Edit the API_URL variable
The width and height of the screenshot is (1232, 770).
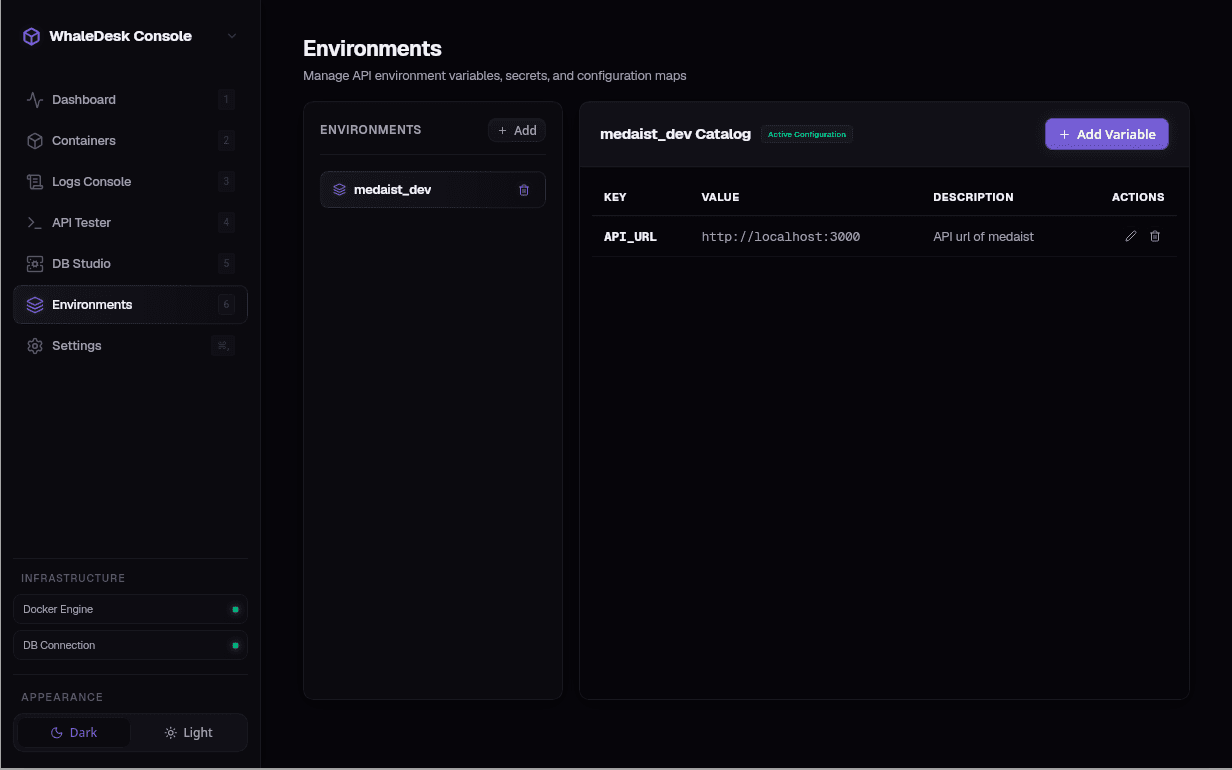1131,236
